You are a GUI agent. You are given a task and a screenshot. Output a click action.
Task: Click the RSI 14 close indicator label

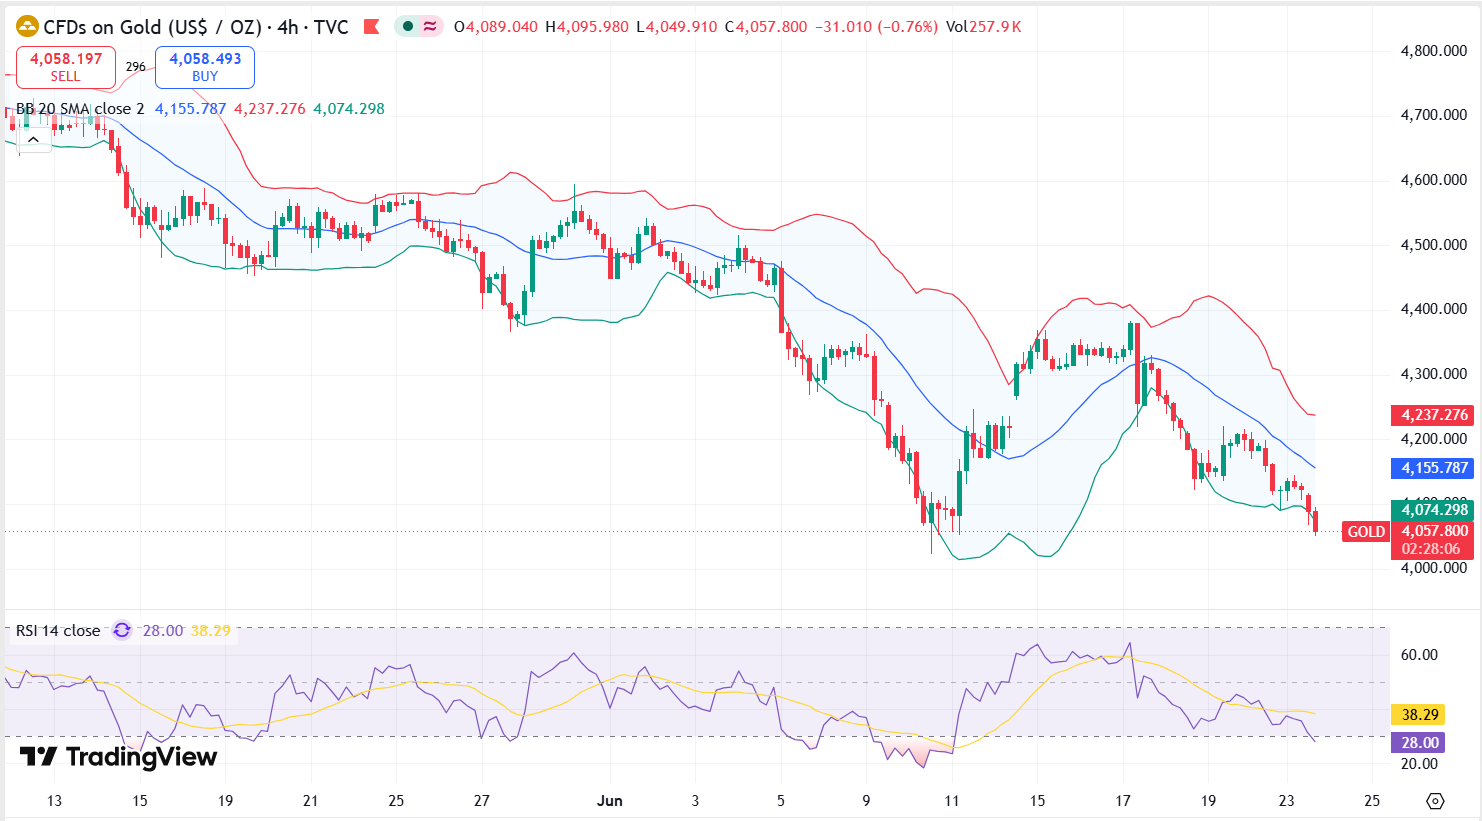pos(58,631)
